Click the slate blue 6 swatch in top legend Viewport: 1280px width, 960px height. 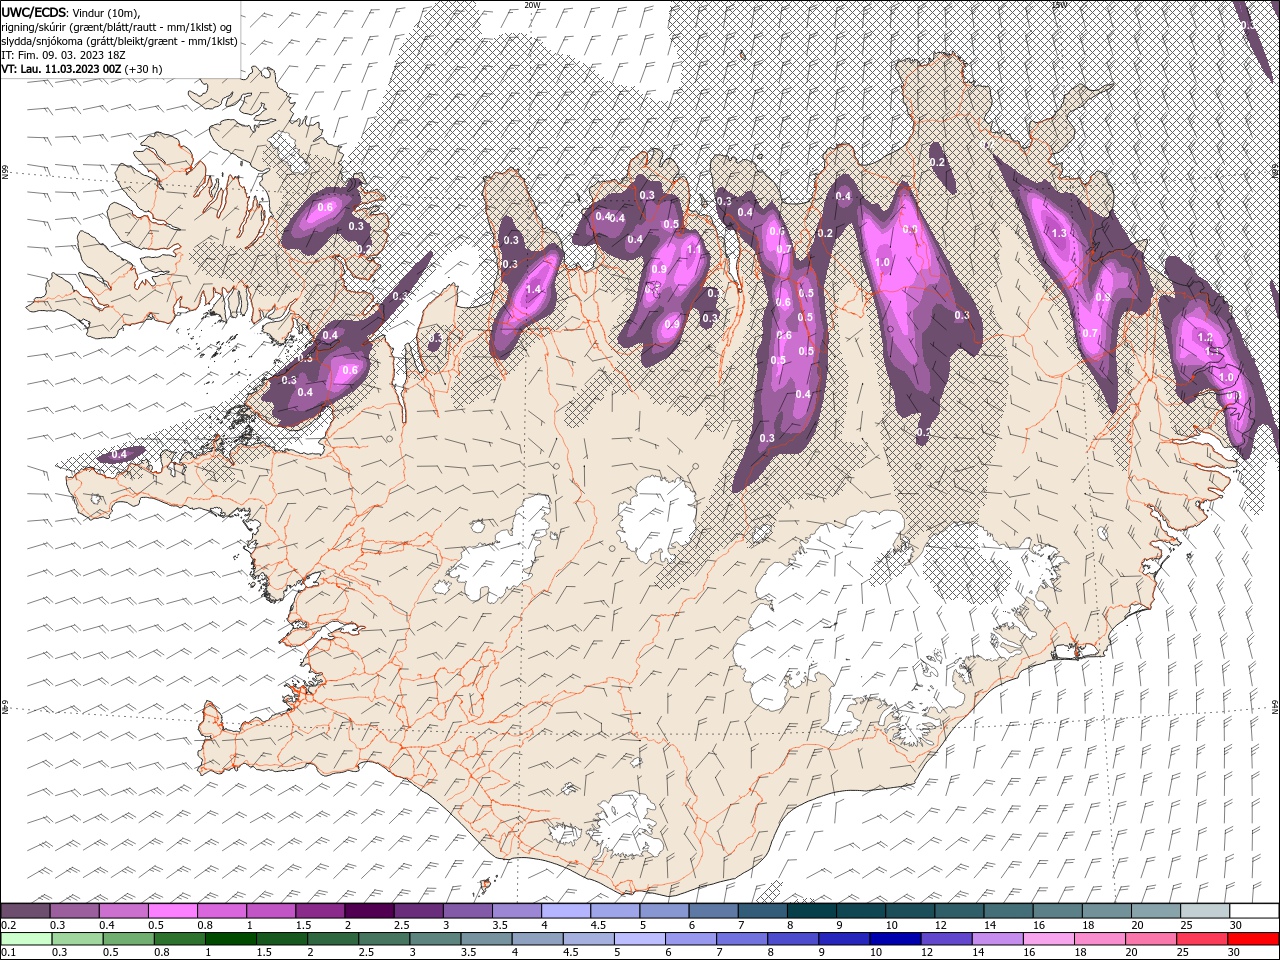coord(713,911)
